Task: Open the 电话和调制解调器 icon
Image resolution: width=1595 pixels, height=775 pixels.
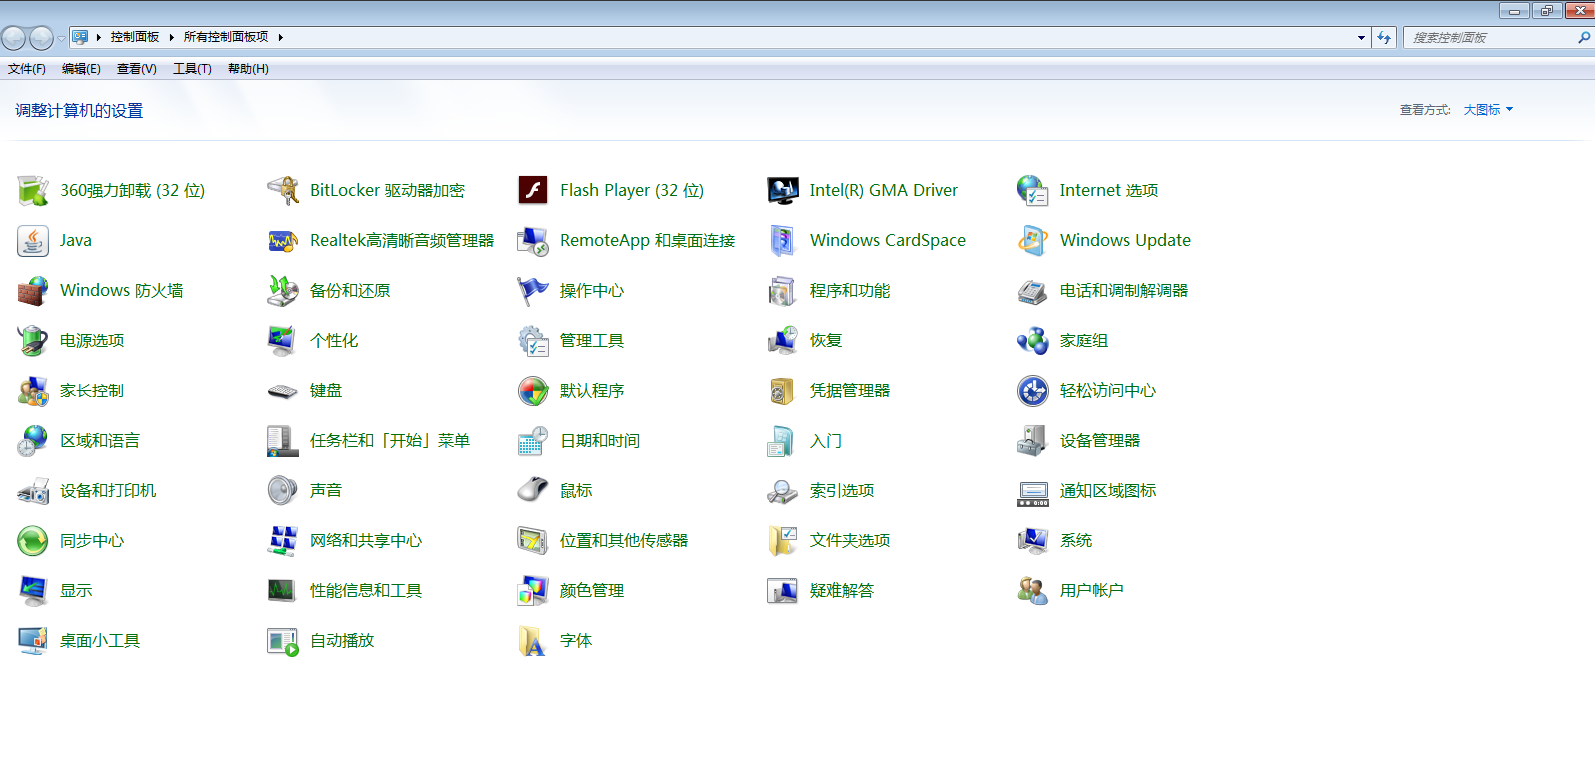Action: click(x=1033, y=290)
